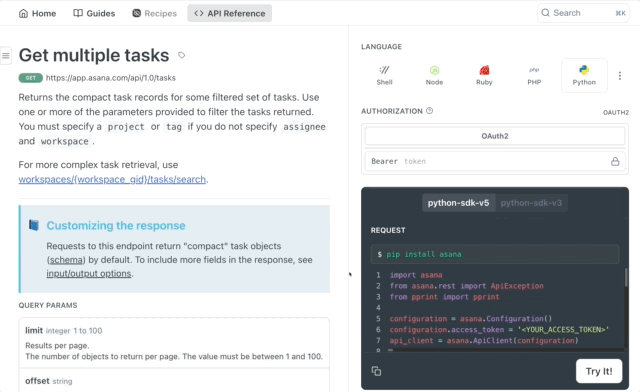The image size is (640, 392).
Task: Select the API Reference tab
Action: click(x=229, y=13)
